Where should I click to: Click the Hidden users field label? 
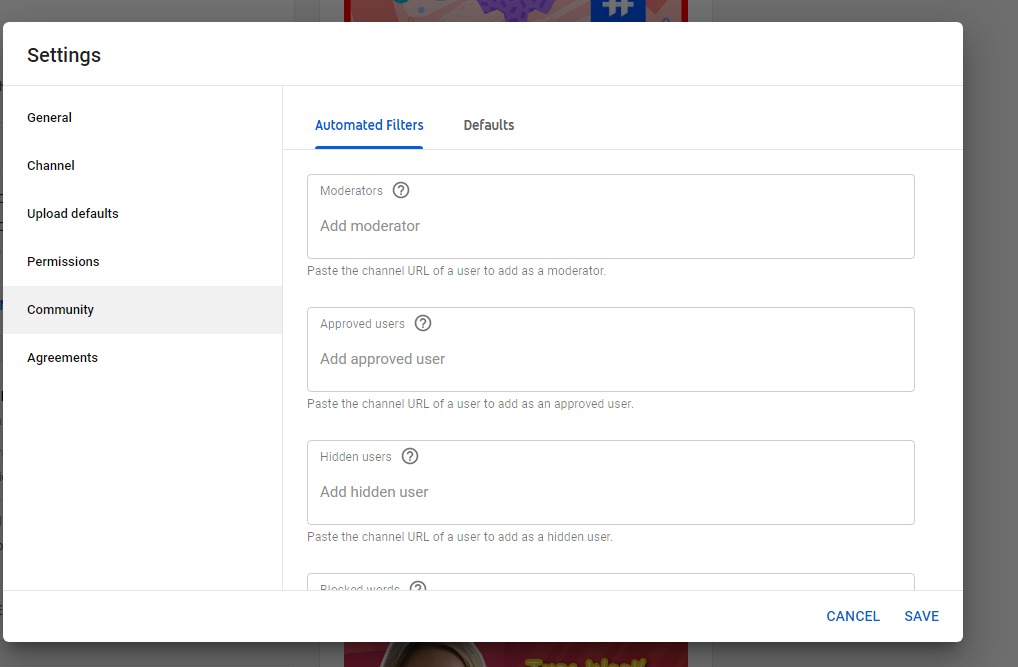[x=356, y=457]
